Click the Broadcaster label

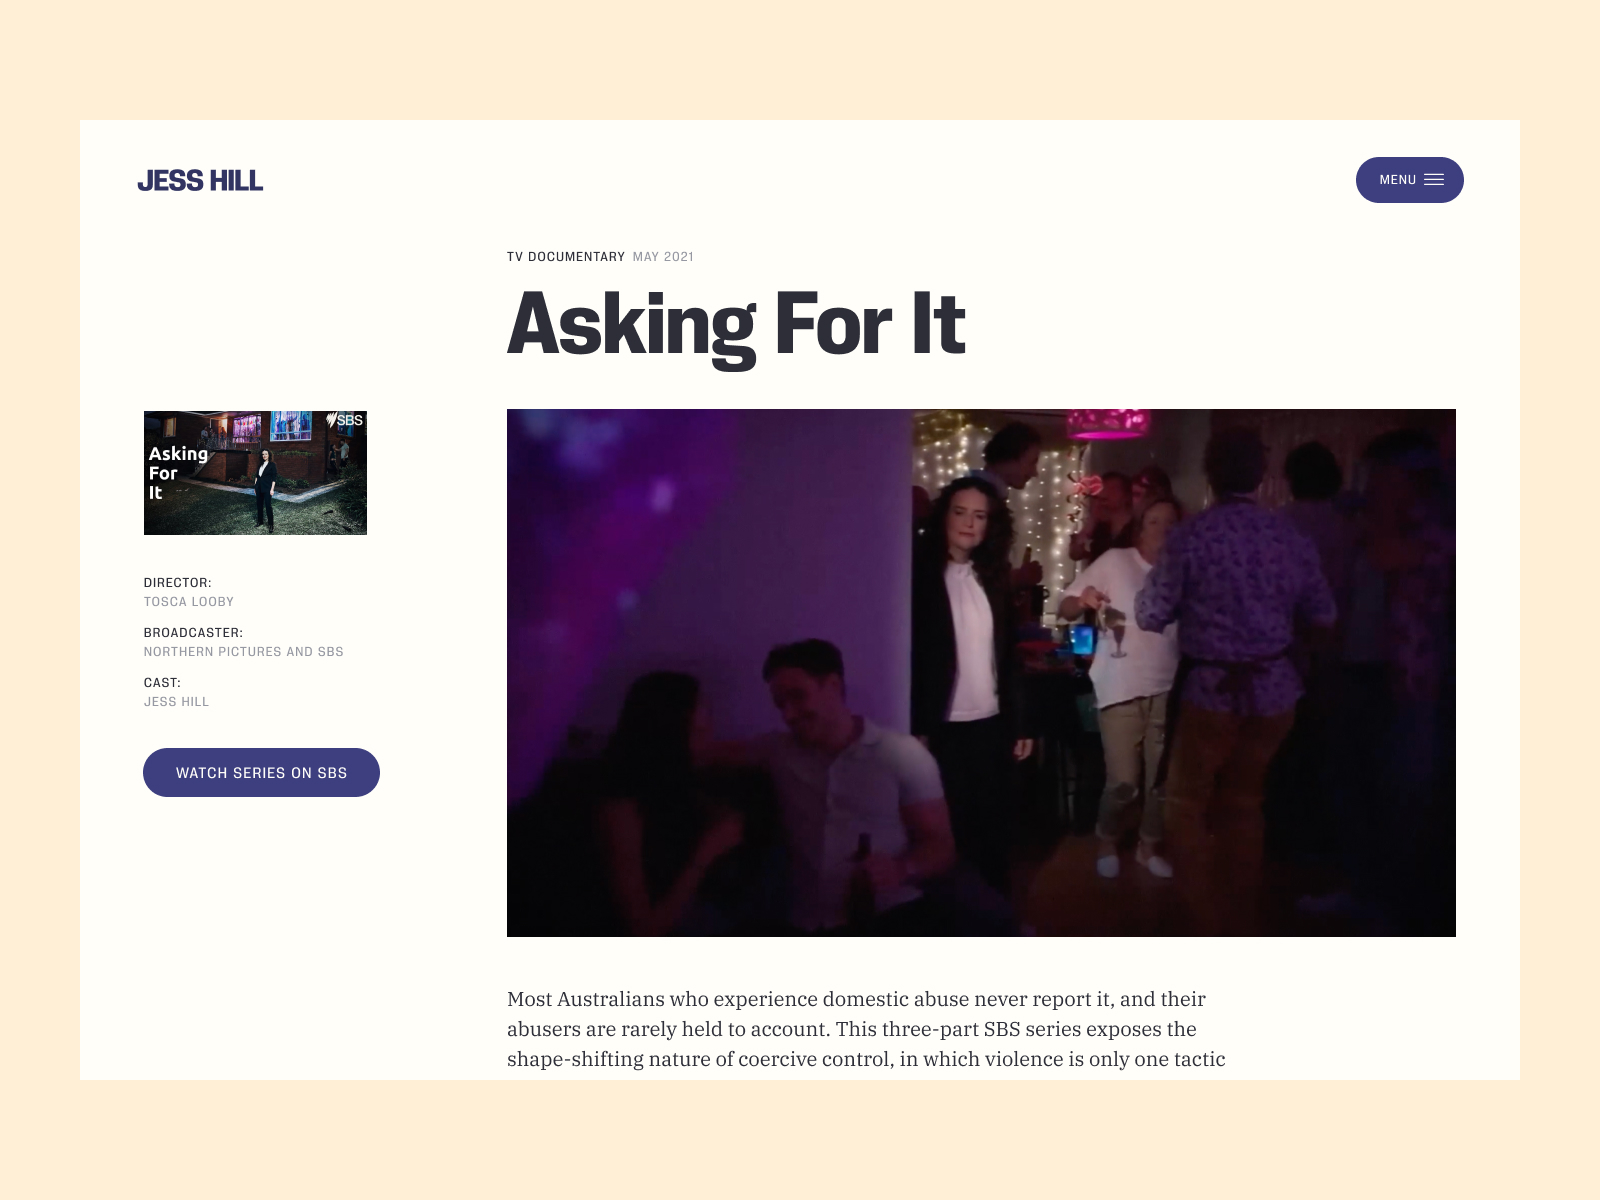point(193,632)
